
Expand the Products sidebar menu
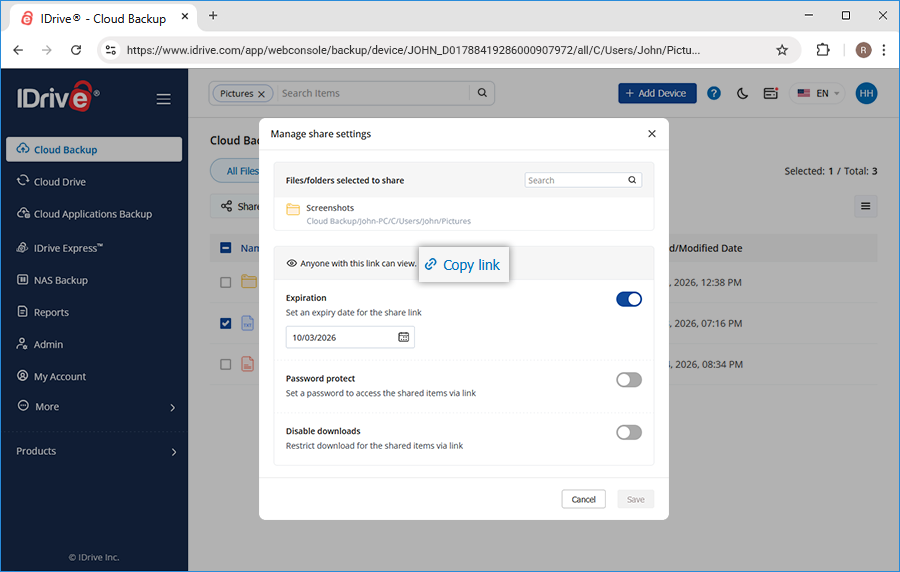point(94,451)
